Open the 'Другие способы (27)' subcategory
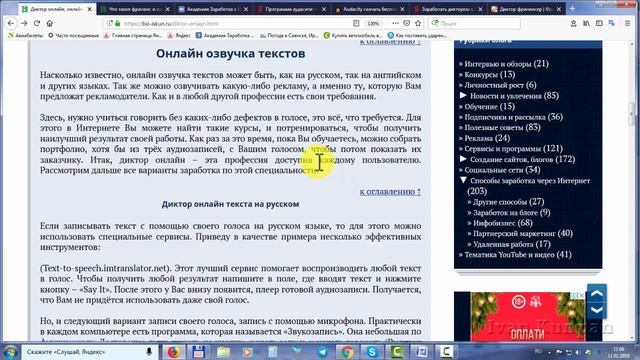 (509, 202)
